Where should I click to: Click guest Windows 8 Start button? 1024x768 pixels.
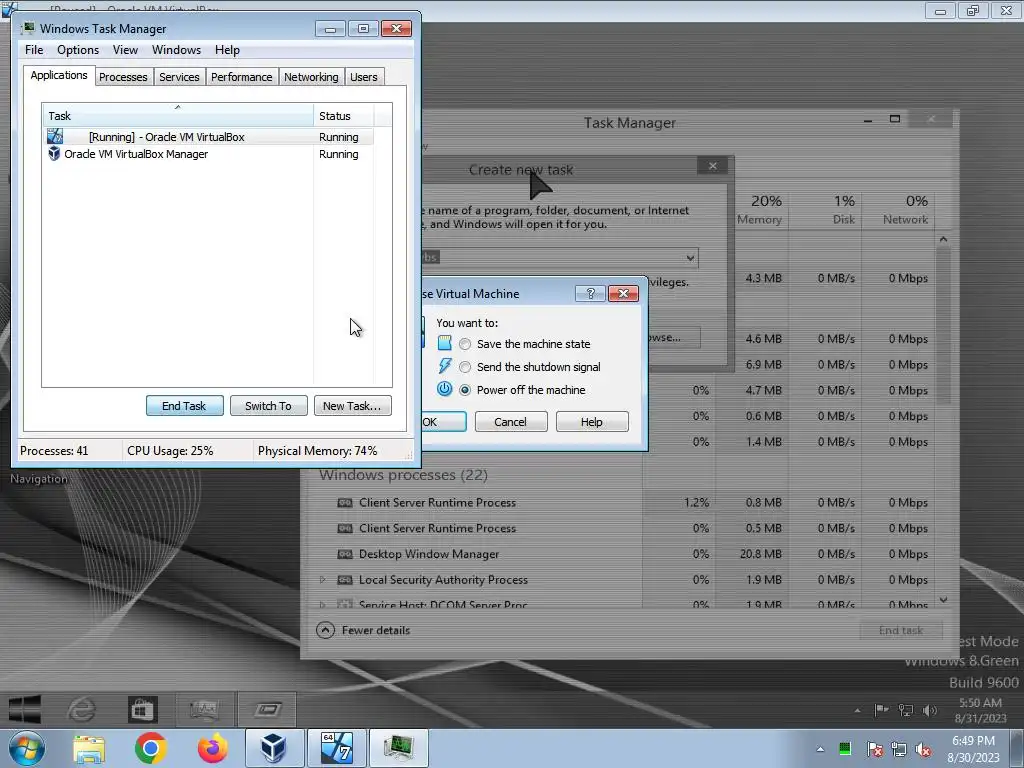pos(25,709)
